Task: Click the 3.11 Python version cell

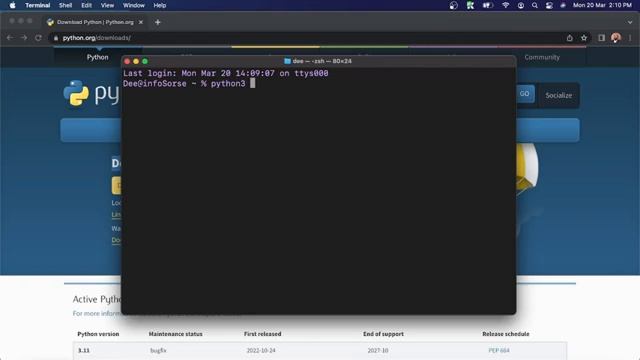Action: point(84,351)
